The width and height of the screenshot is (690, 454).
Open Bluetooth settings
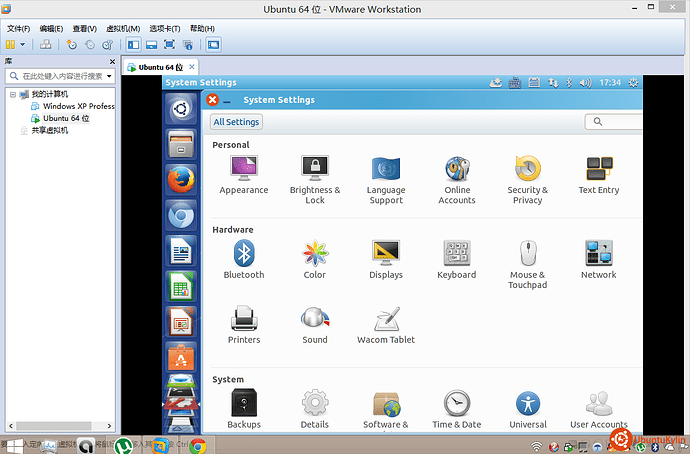pyautogui.click(x=244, y=260)
